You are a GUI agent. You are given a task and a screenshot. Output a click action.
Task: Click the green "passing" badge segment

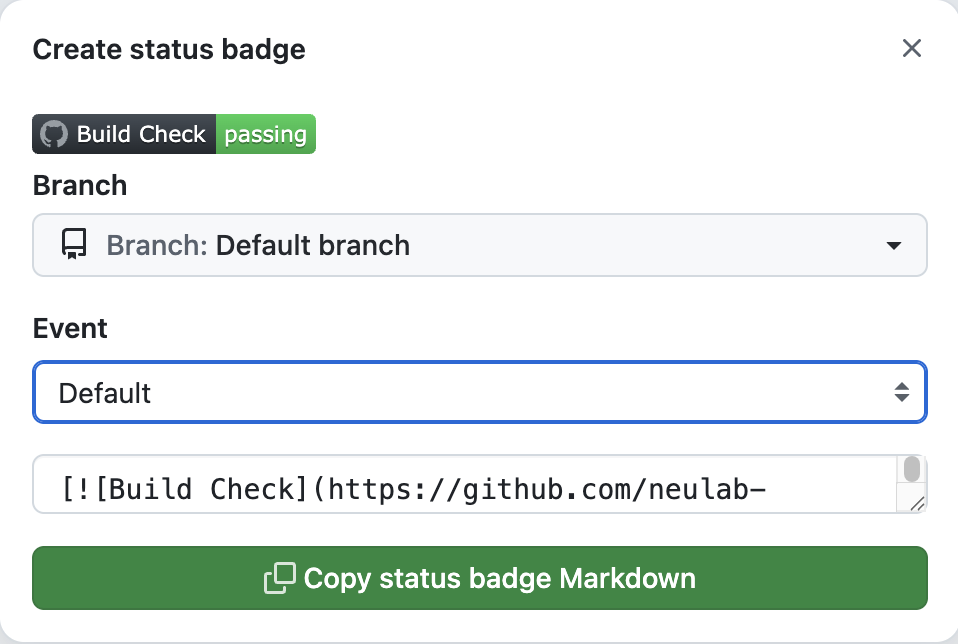pyautogui.click(x=266, y=134)
